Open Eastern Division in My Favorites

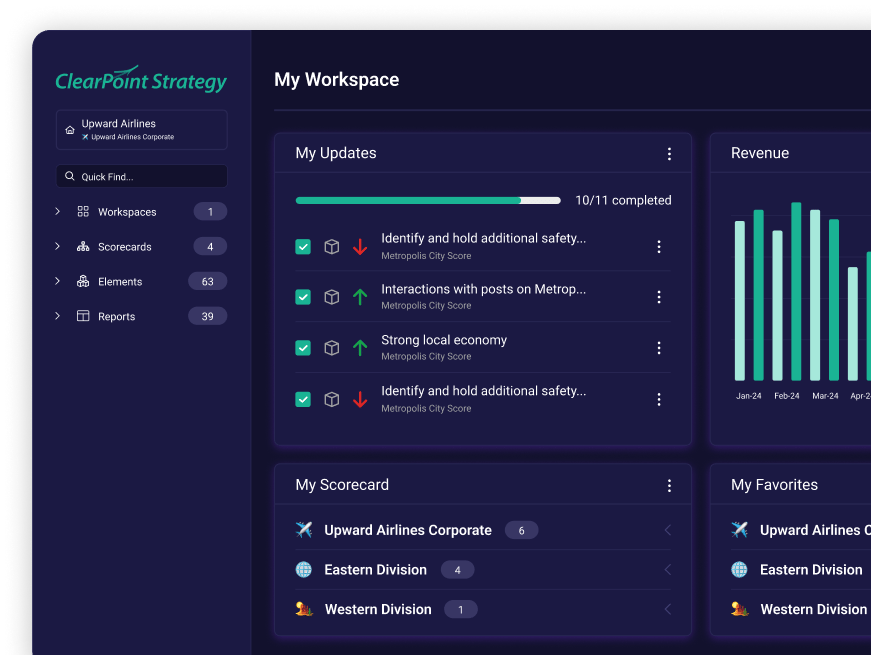[811, 569]
